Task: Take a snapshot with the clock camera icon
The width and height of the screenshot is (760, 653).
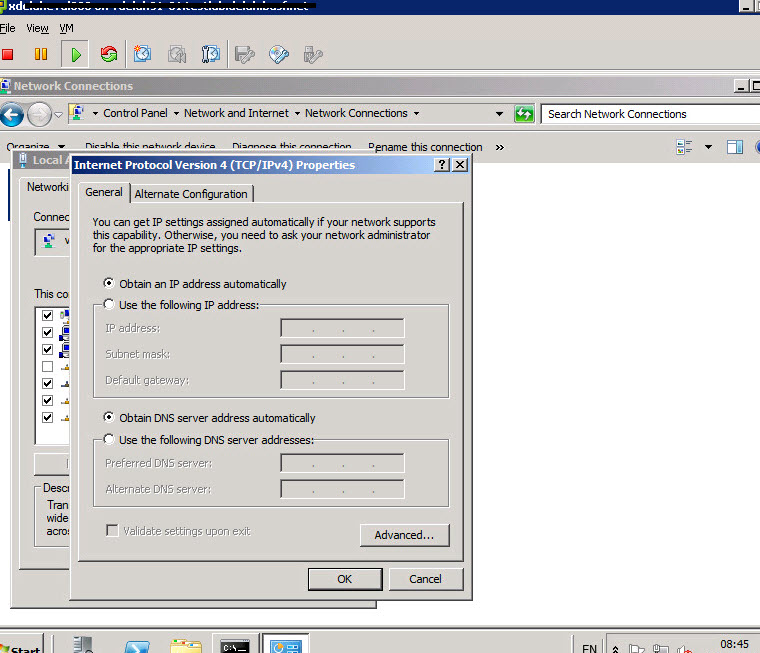Action: [x=142, y=54]
